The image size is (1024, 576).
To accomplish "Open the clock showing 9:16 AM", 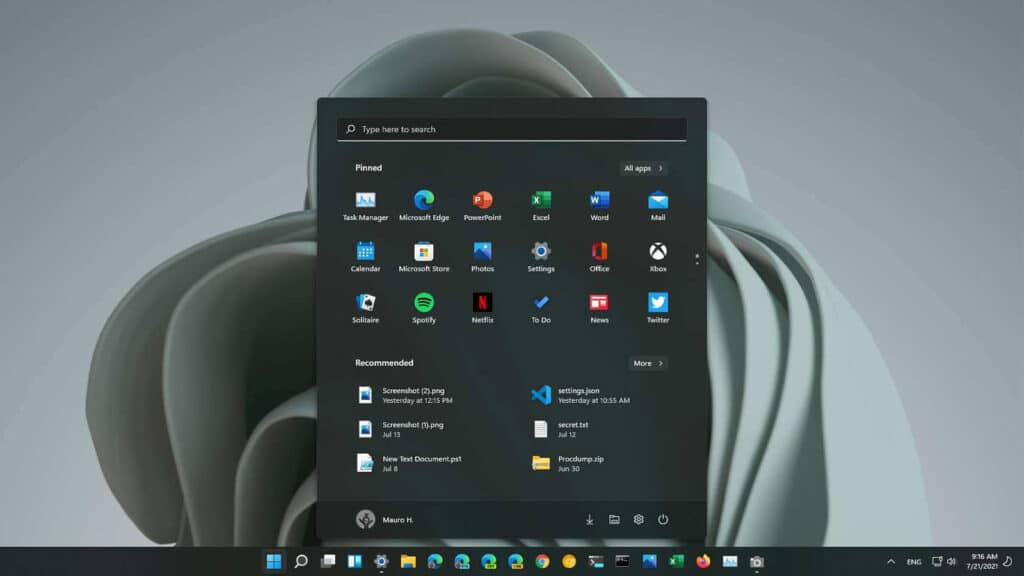I will pyautogui.click(x=982, y=562).
